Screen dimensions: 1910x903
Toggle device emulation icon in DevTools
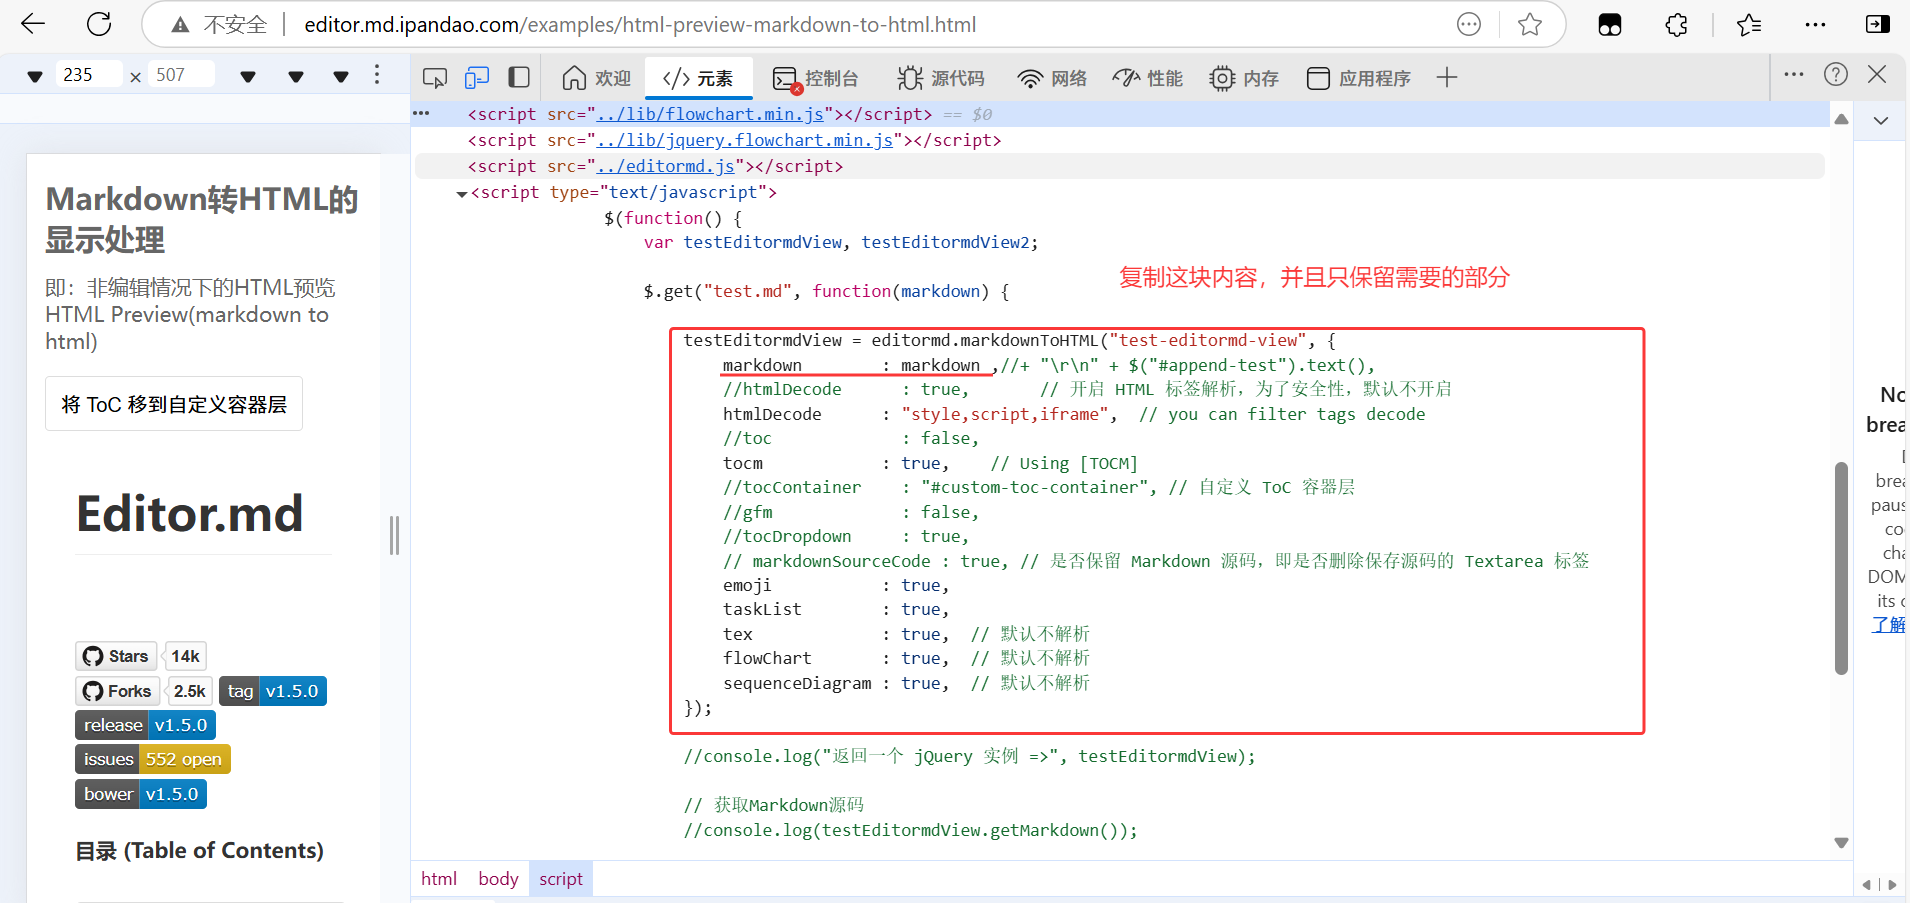tap(477, 78)
